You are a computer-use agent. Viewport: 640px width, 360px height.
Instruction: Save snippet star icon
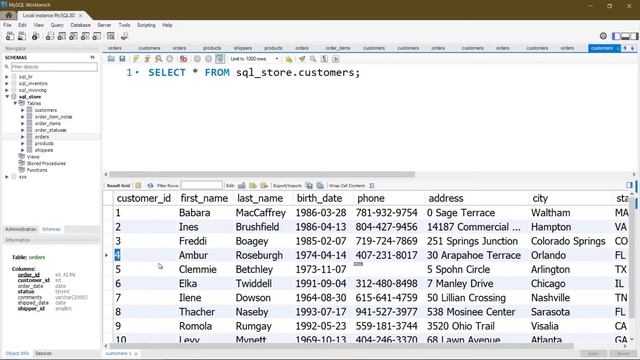289,59
